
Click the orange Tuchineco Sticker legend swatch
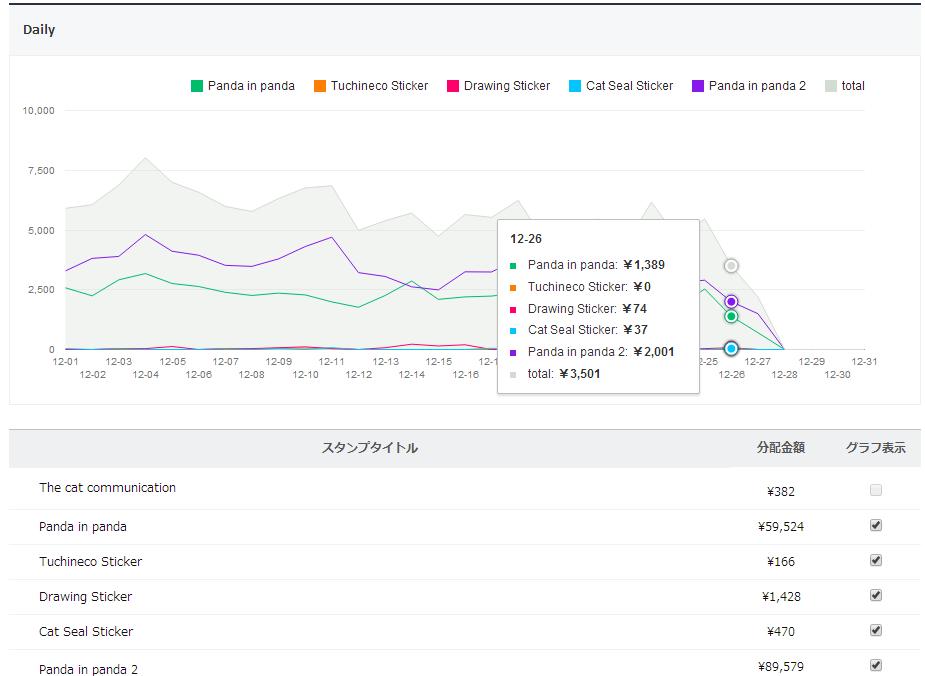320,86
